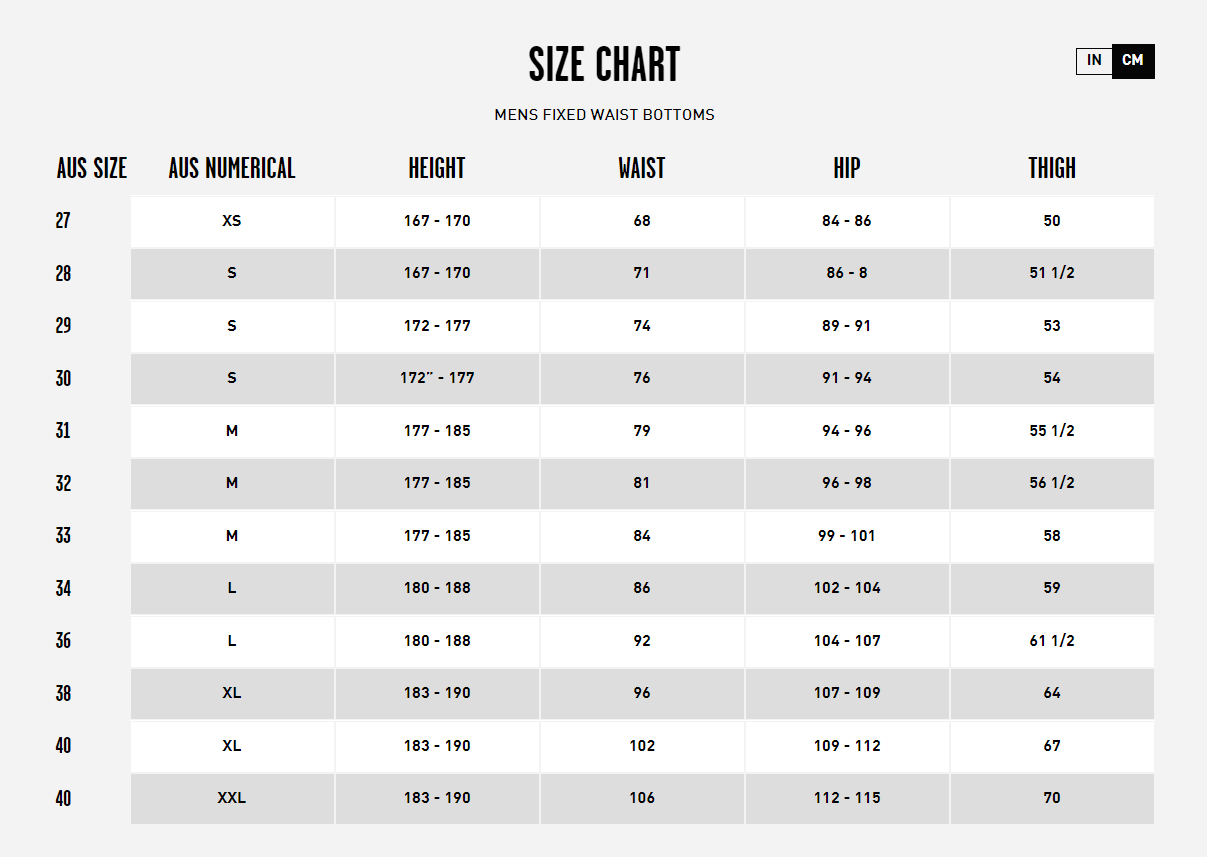This screenshot has width=1207, height=857.
Task: Click the XS numerical size cell
Action: [232, 221]
